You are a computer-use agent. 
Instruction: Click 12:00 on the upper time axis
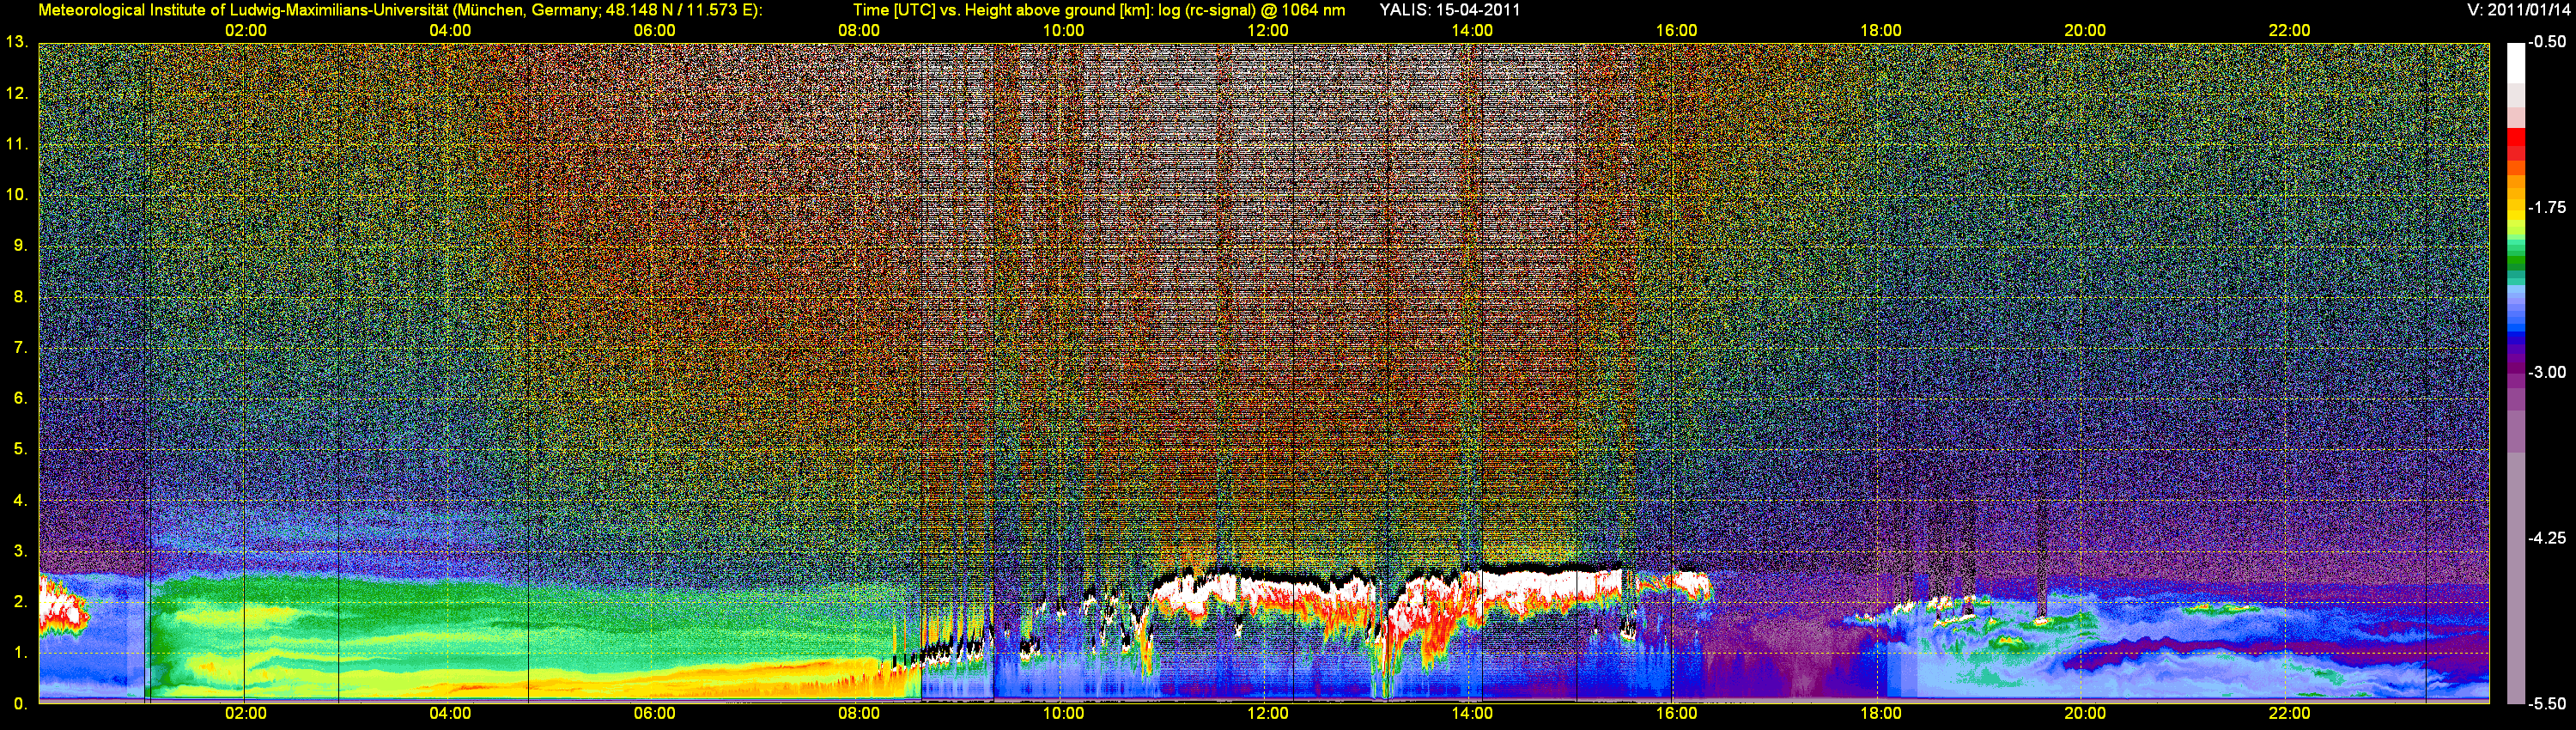tap(1268, 30)
